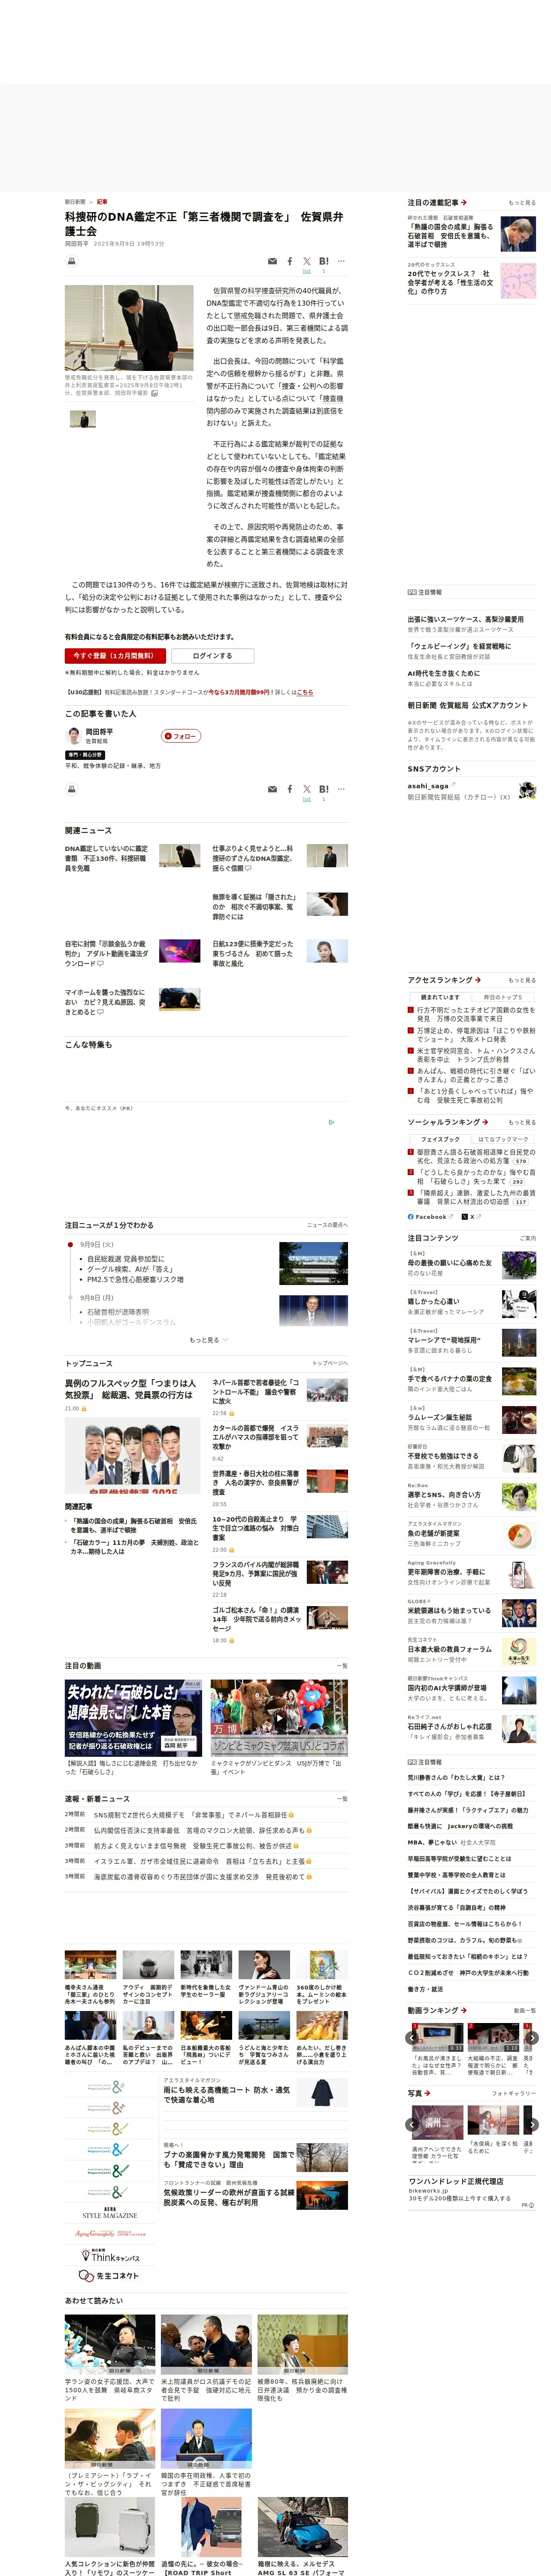This screenshot has height=2576, width=551.
Task: Open more-options ellipsis icon below the headline
Action: click(x=341, y=261)
